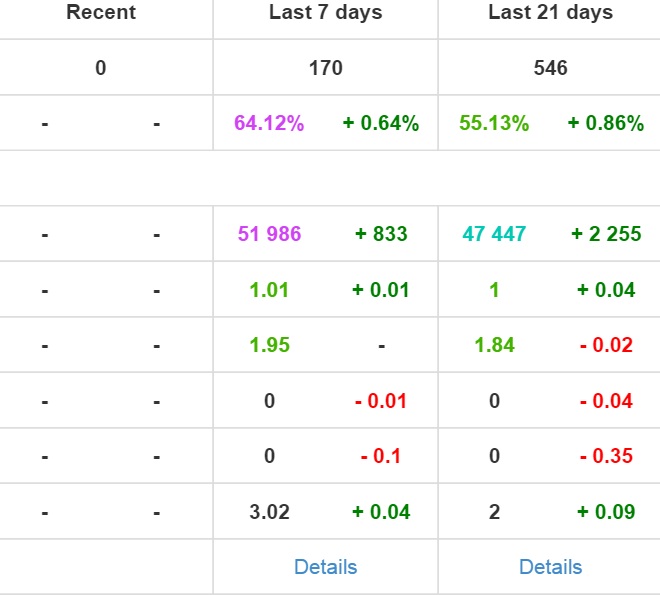Select the Recent column header
660x595 pixels.
point(101,13)
